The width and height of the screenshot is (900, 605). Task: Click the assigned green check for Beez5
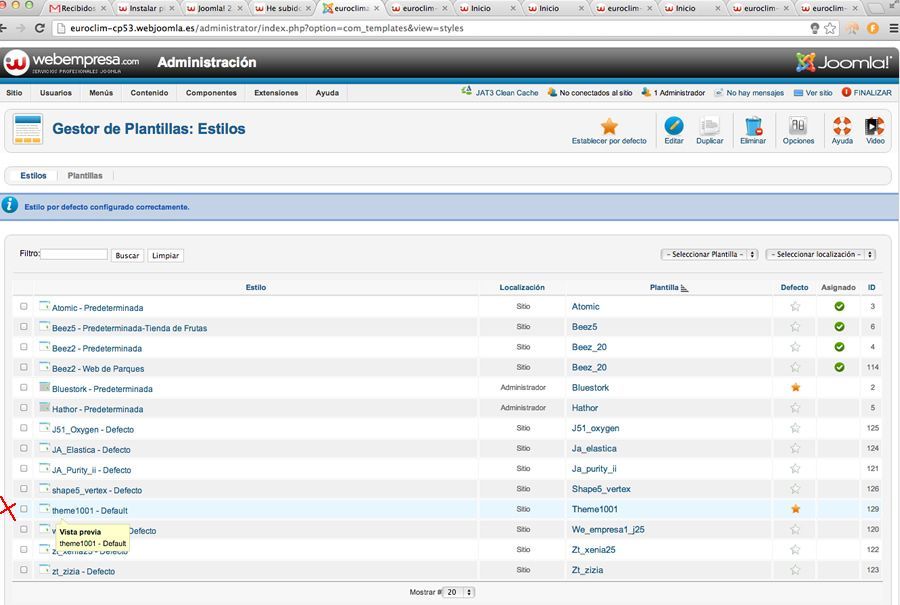point(839,327)
